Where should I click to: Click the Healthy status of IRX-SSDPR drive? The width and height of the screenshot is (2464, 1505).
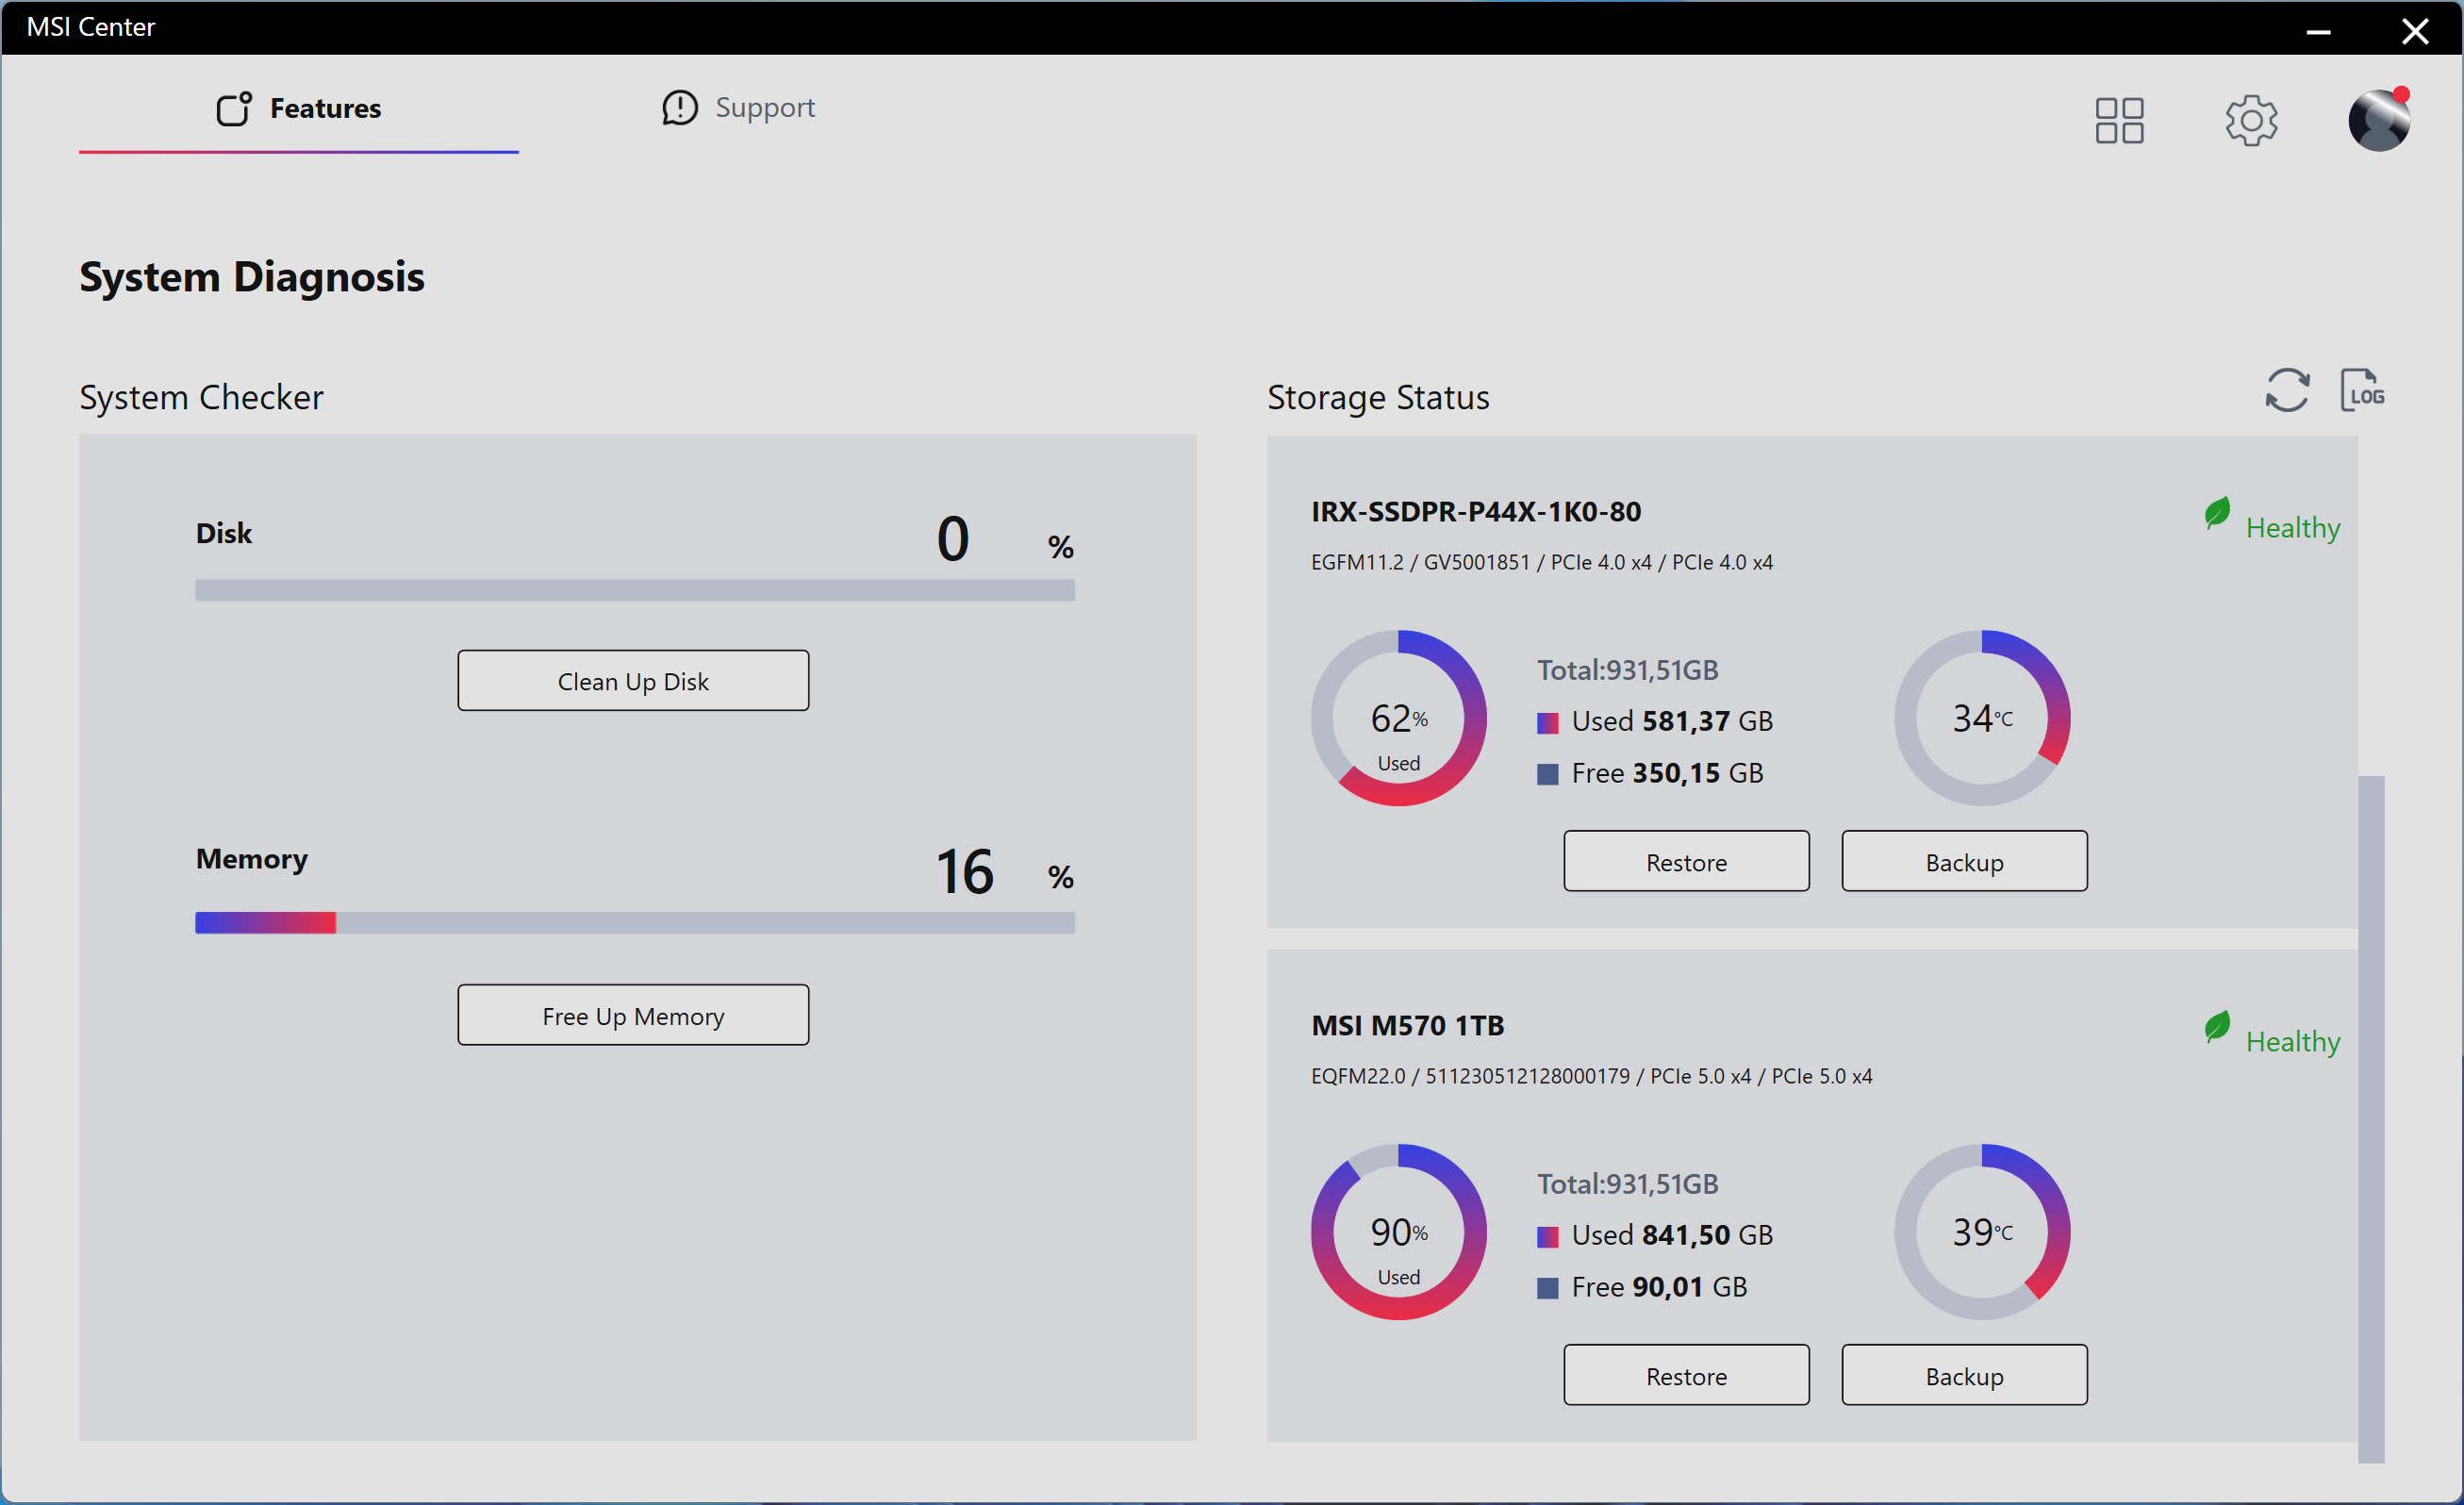2292,528
